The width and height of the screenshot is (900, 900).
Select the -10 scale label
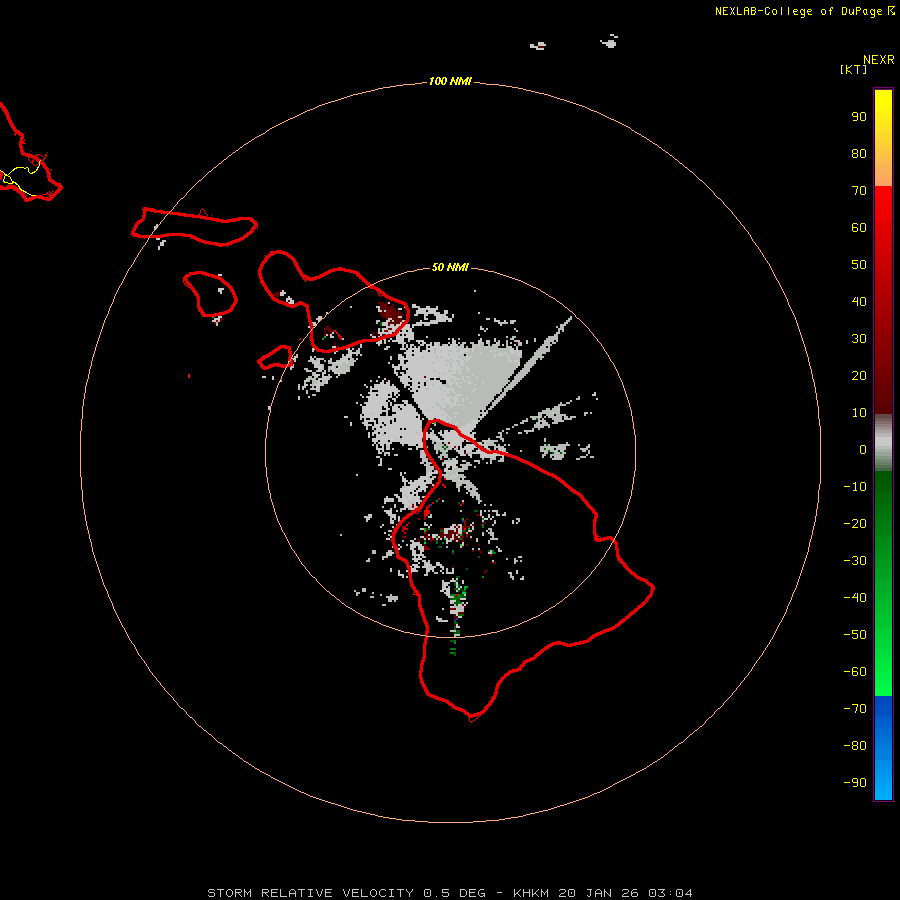point(855,487)
